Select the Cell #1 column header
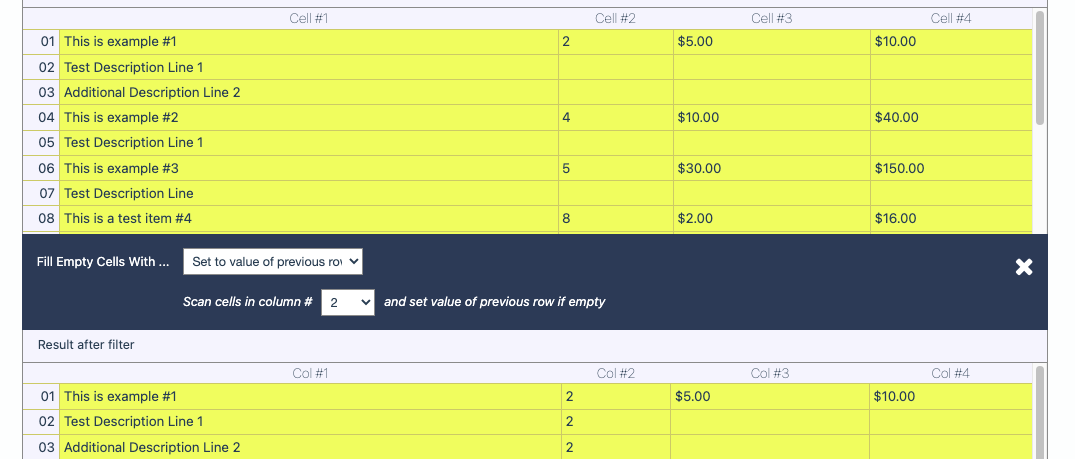This screenshot has height=459, width=1075. pos(309,19)
